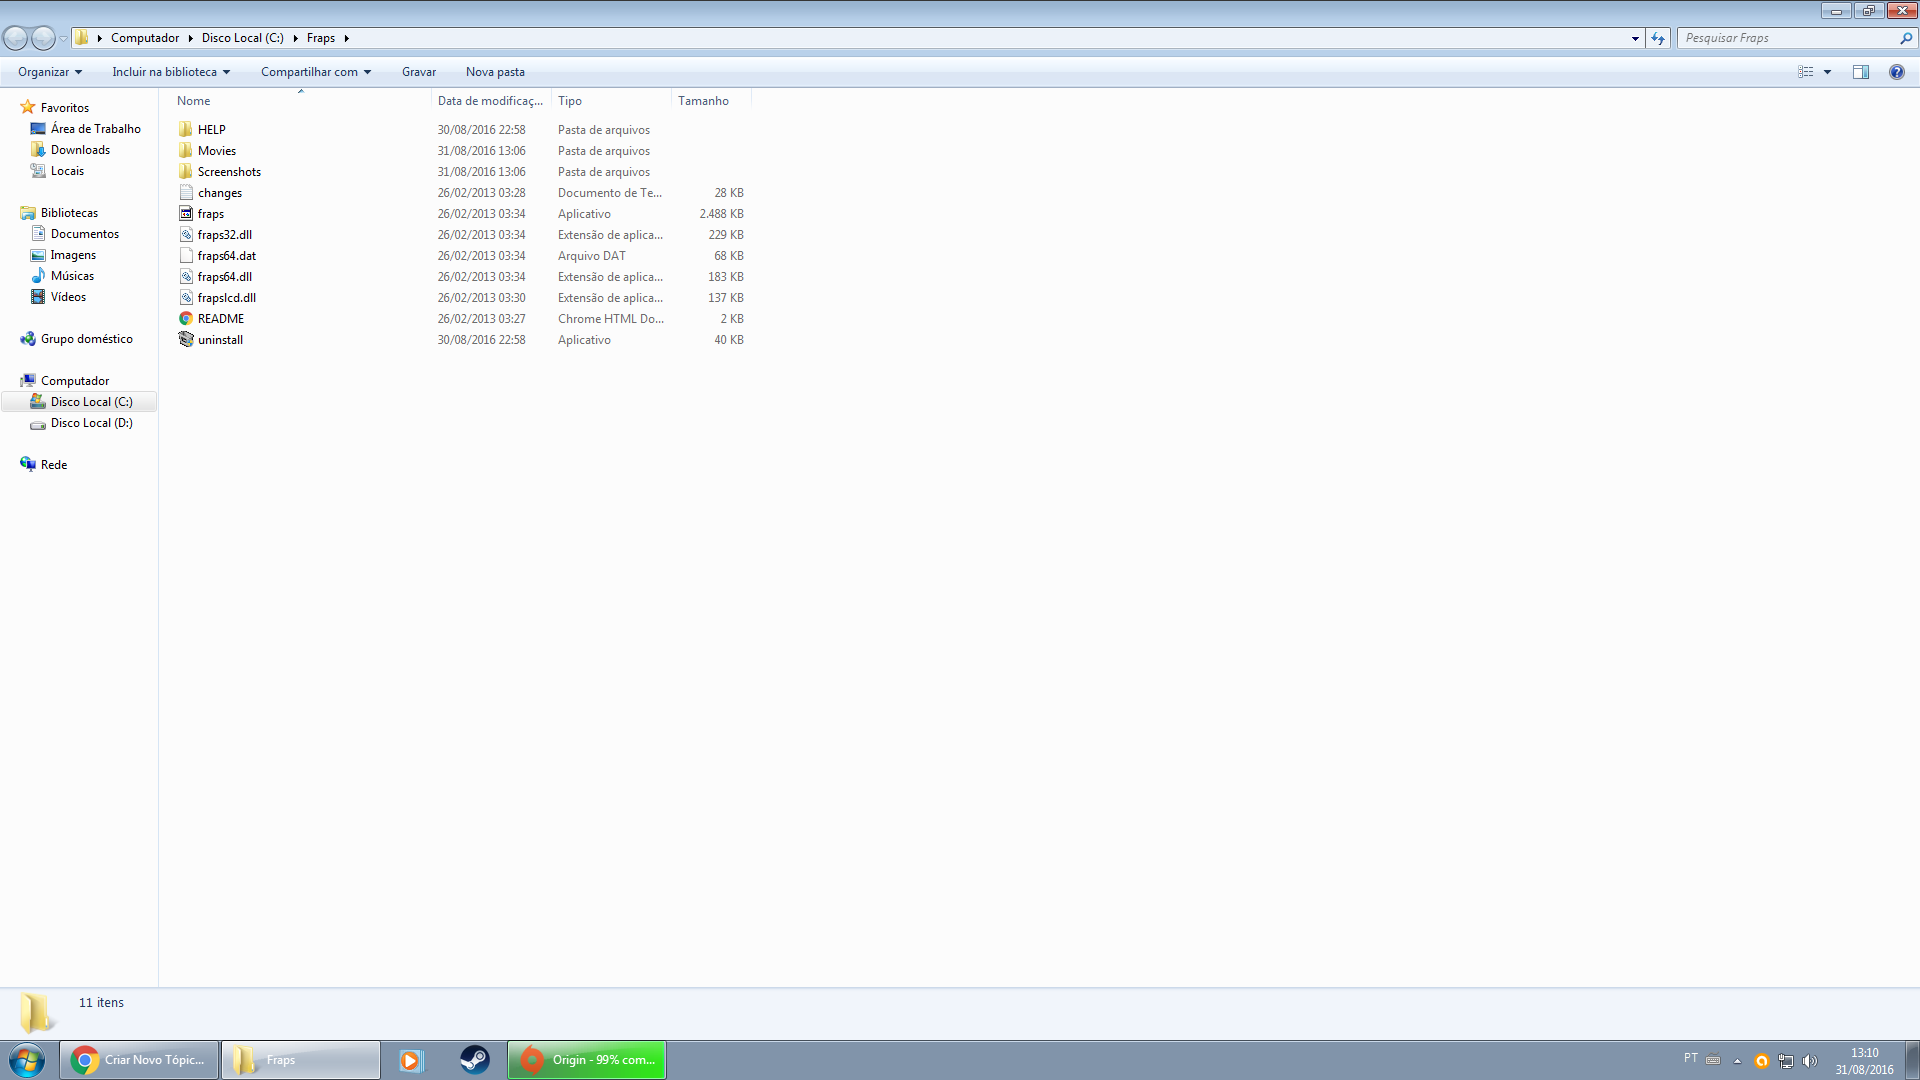Show hidden tray icons arrow
This screenshot has width=1920, height=1080.
point(1737,1061)
